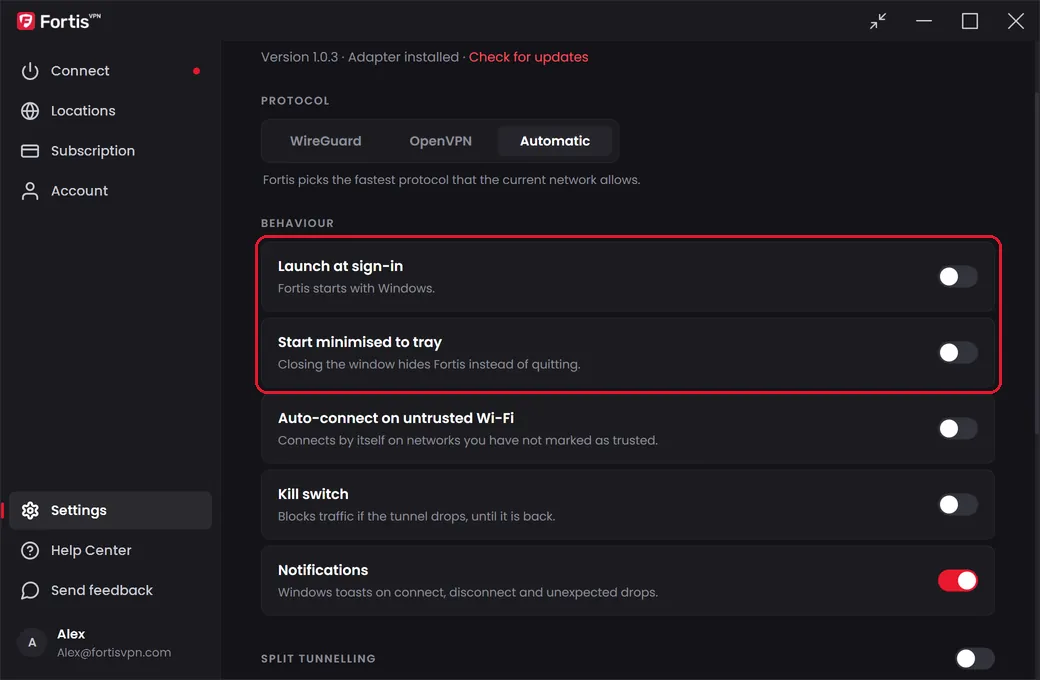This screenshot has width=1040, height=680.
Task: Select the WireGuard protocol tab
Action: click(326, 141)
